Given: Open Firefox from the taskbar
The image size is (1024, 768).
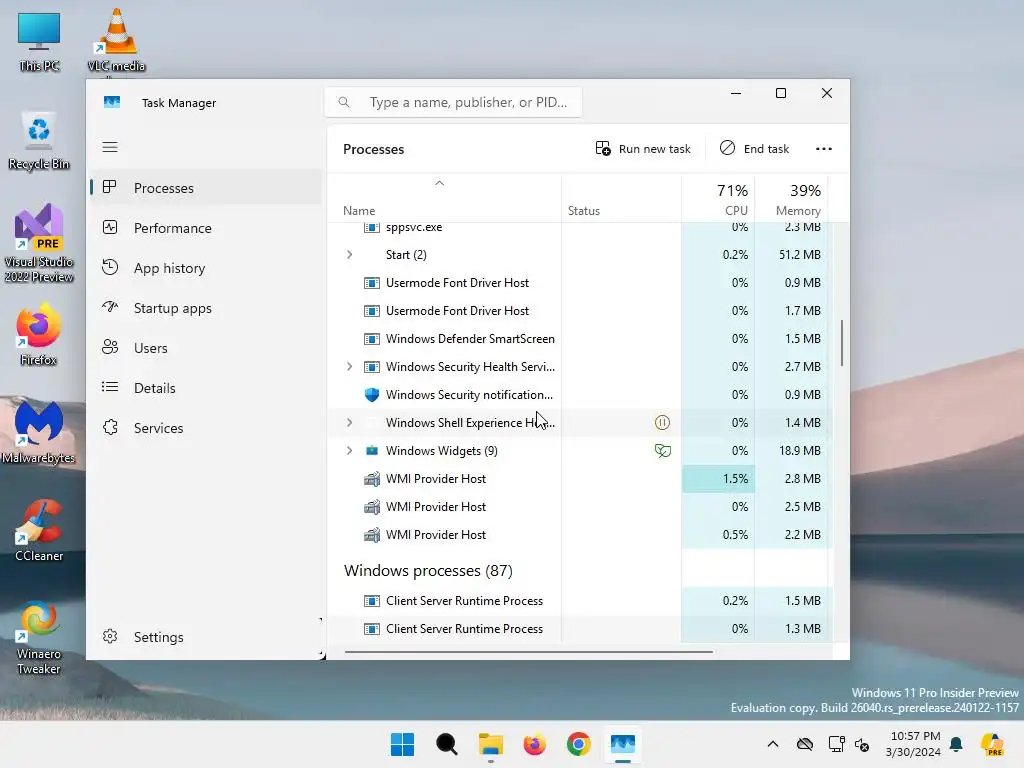Looking at the screenshot, I should click(x=535, y=744).
